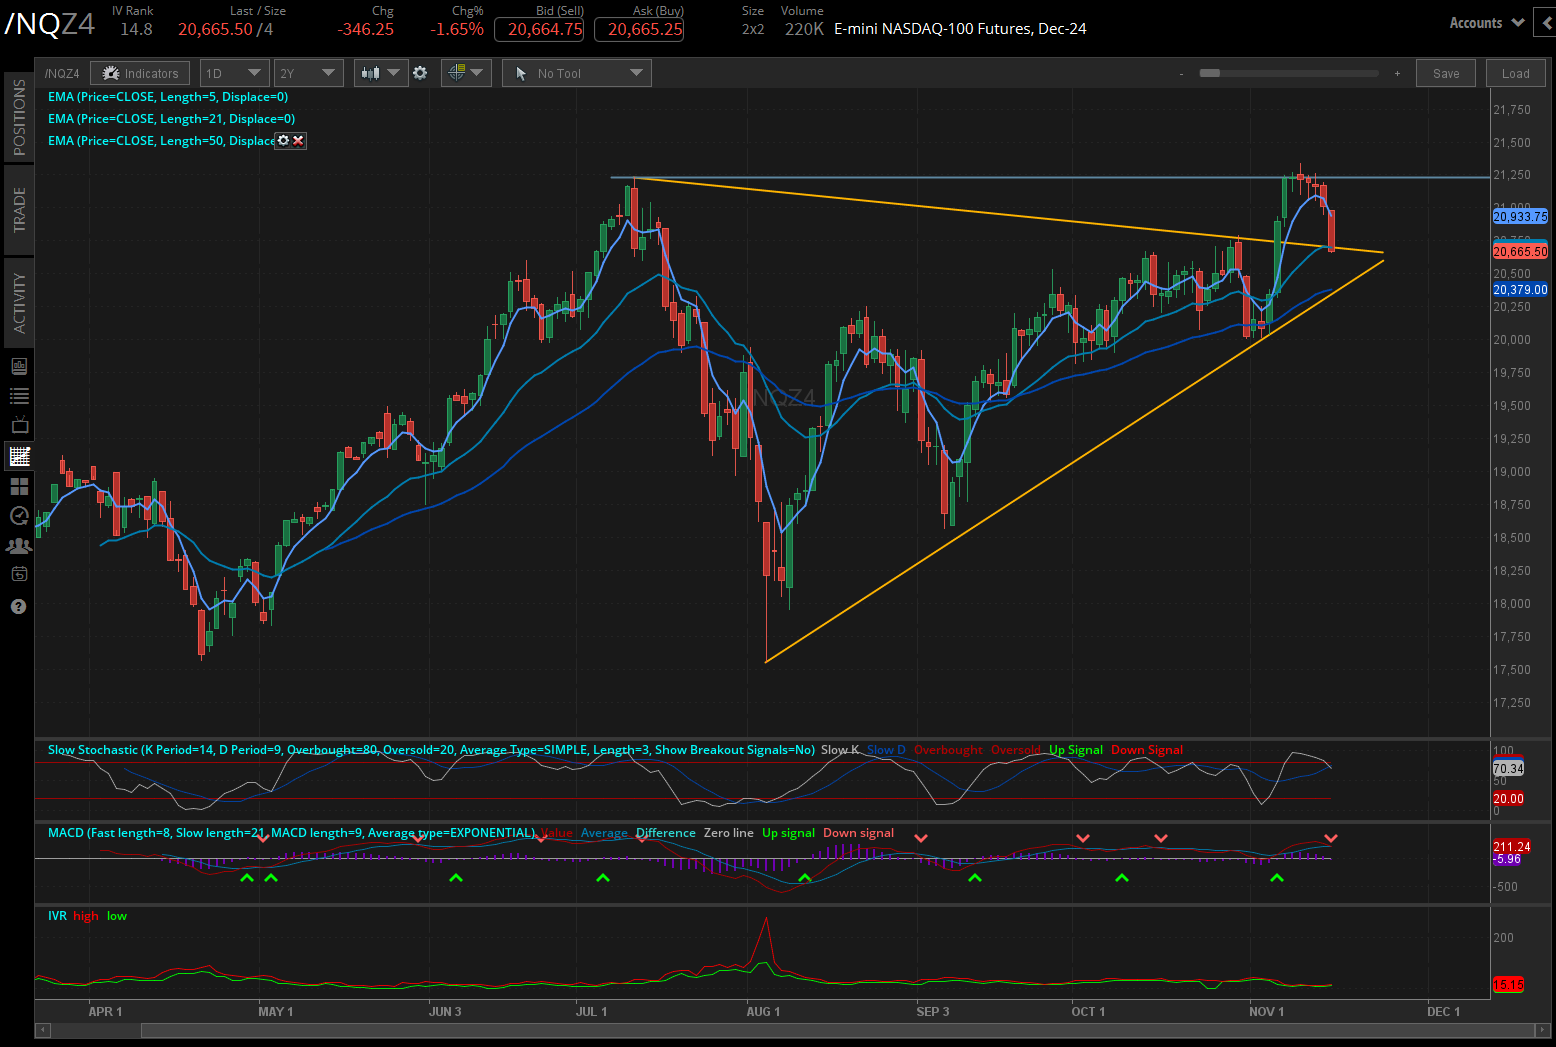
Task: Toggle the Overbought label in Slow Stochastic
Action: tap(948, 749)
